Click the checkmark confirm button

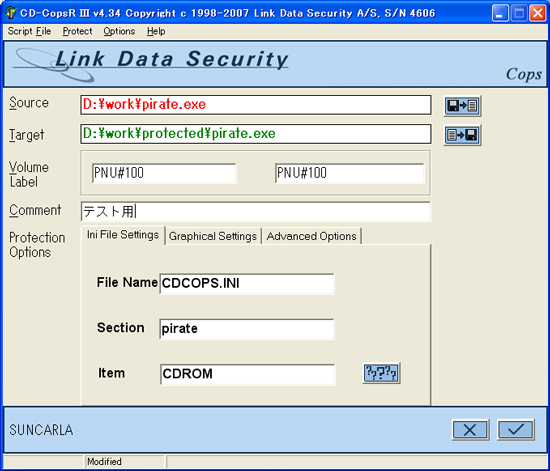pyautogui.click(x=516, y=430)
